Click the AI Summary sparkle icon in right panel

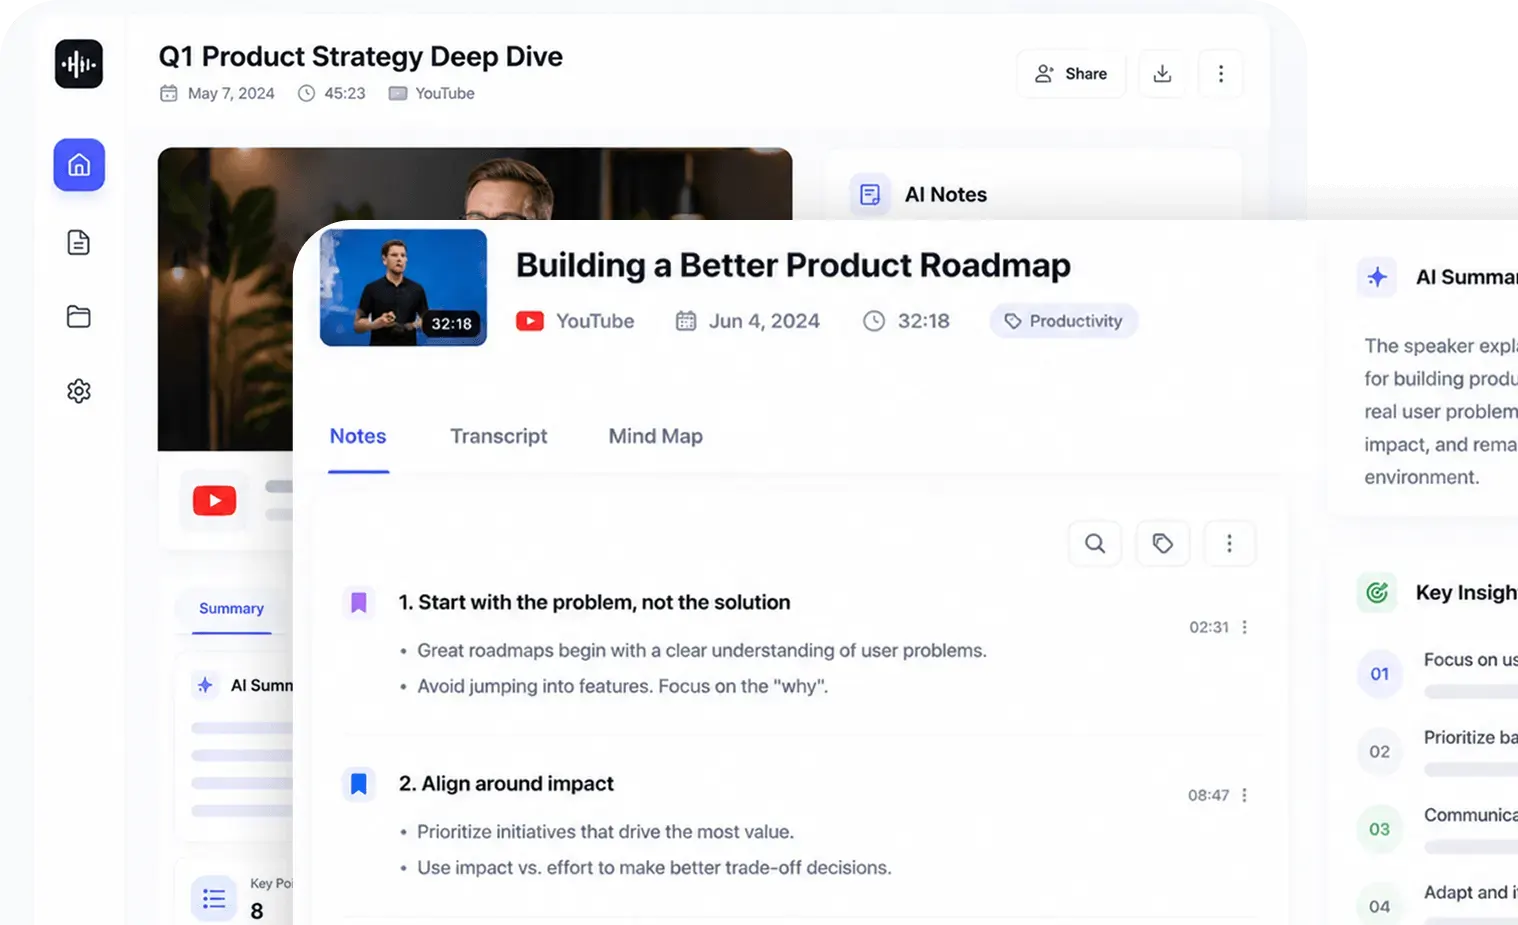point(1377,277)
